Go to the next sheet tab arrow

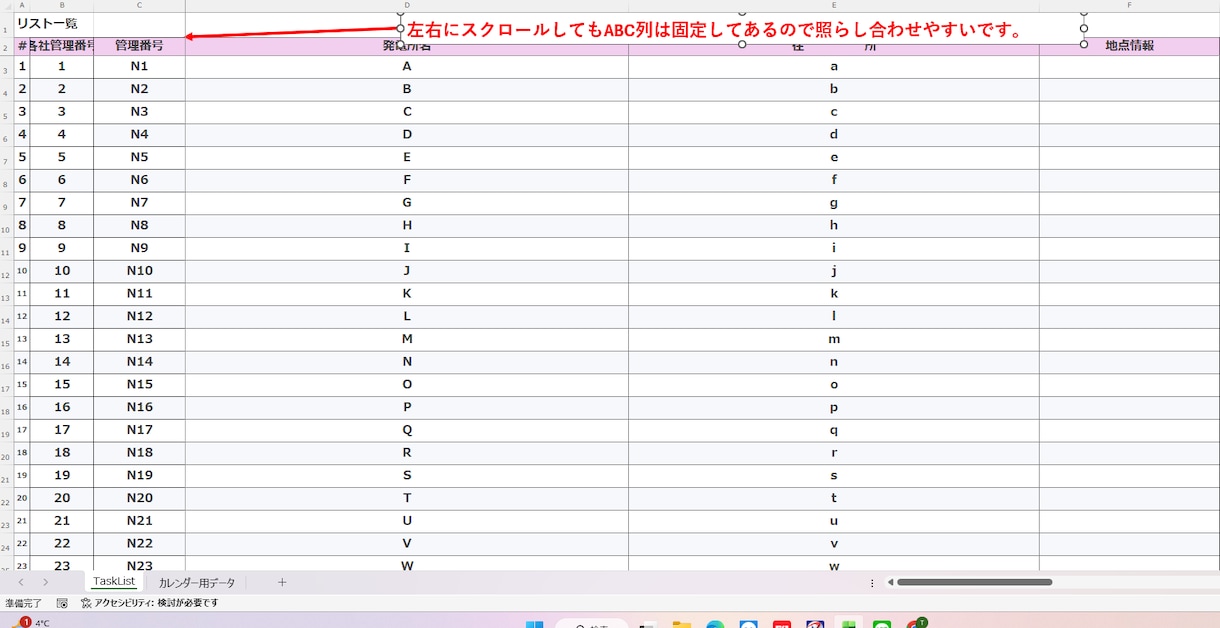point(45,582)
